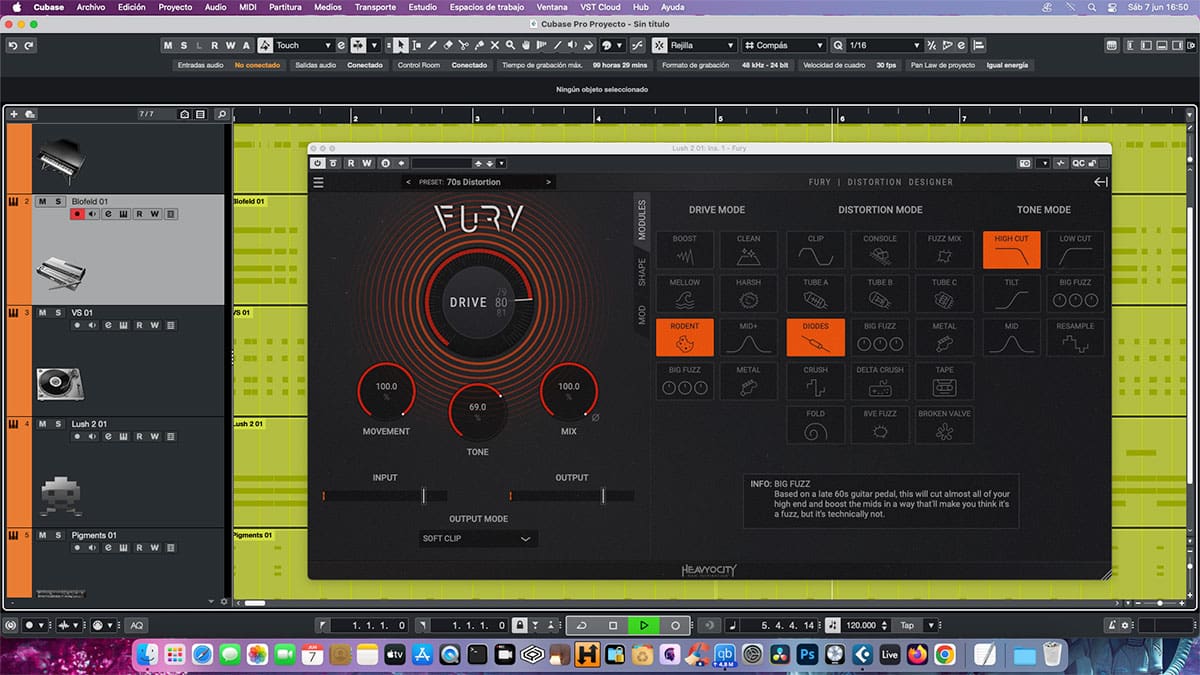Disable record on Biofeld 01 track
Screen dimensions: 1200x675
76,214
